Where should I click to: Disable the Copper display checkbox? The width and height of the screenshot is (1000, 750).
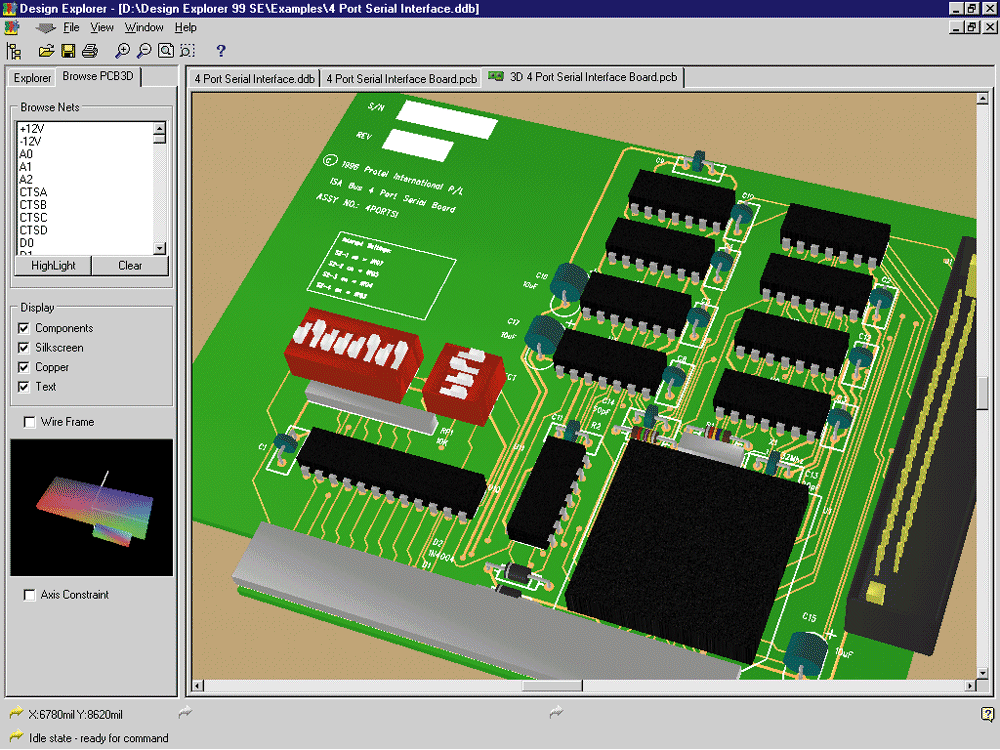coord(24,367)
